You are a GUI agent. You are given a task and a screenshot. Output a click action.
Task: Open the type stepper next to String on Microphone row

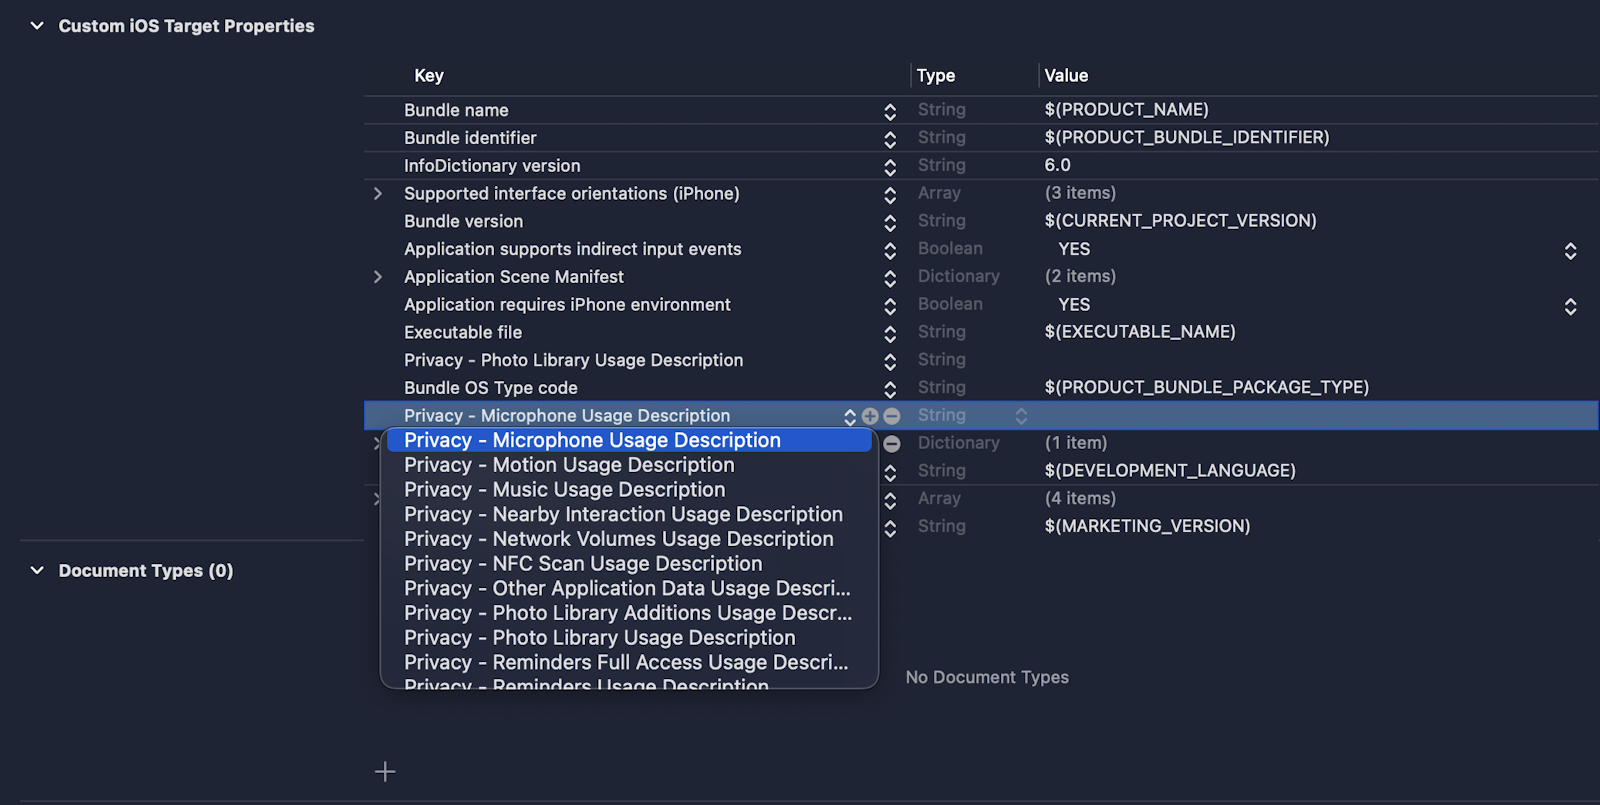(x=1021, y=416)
